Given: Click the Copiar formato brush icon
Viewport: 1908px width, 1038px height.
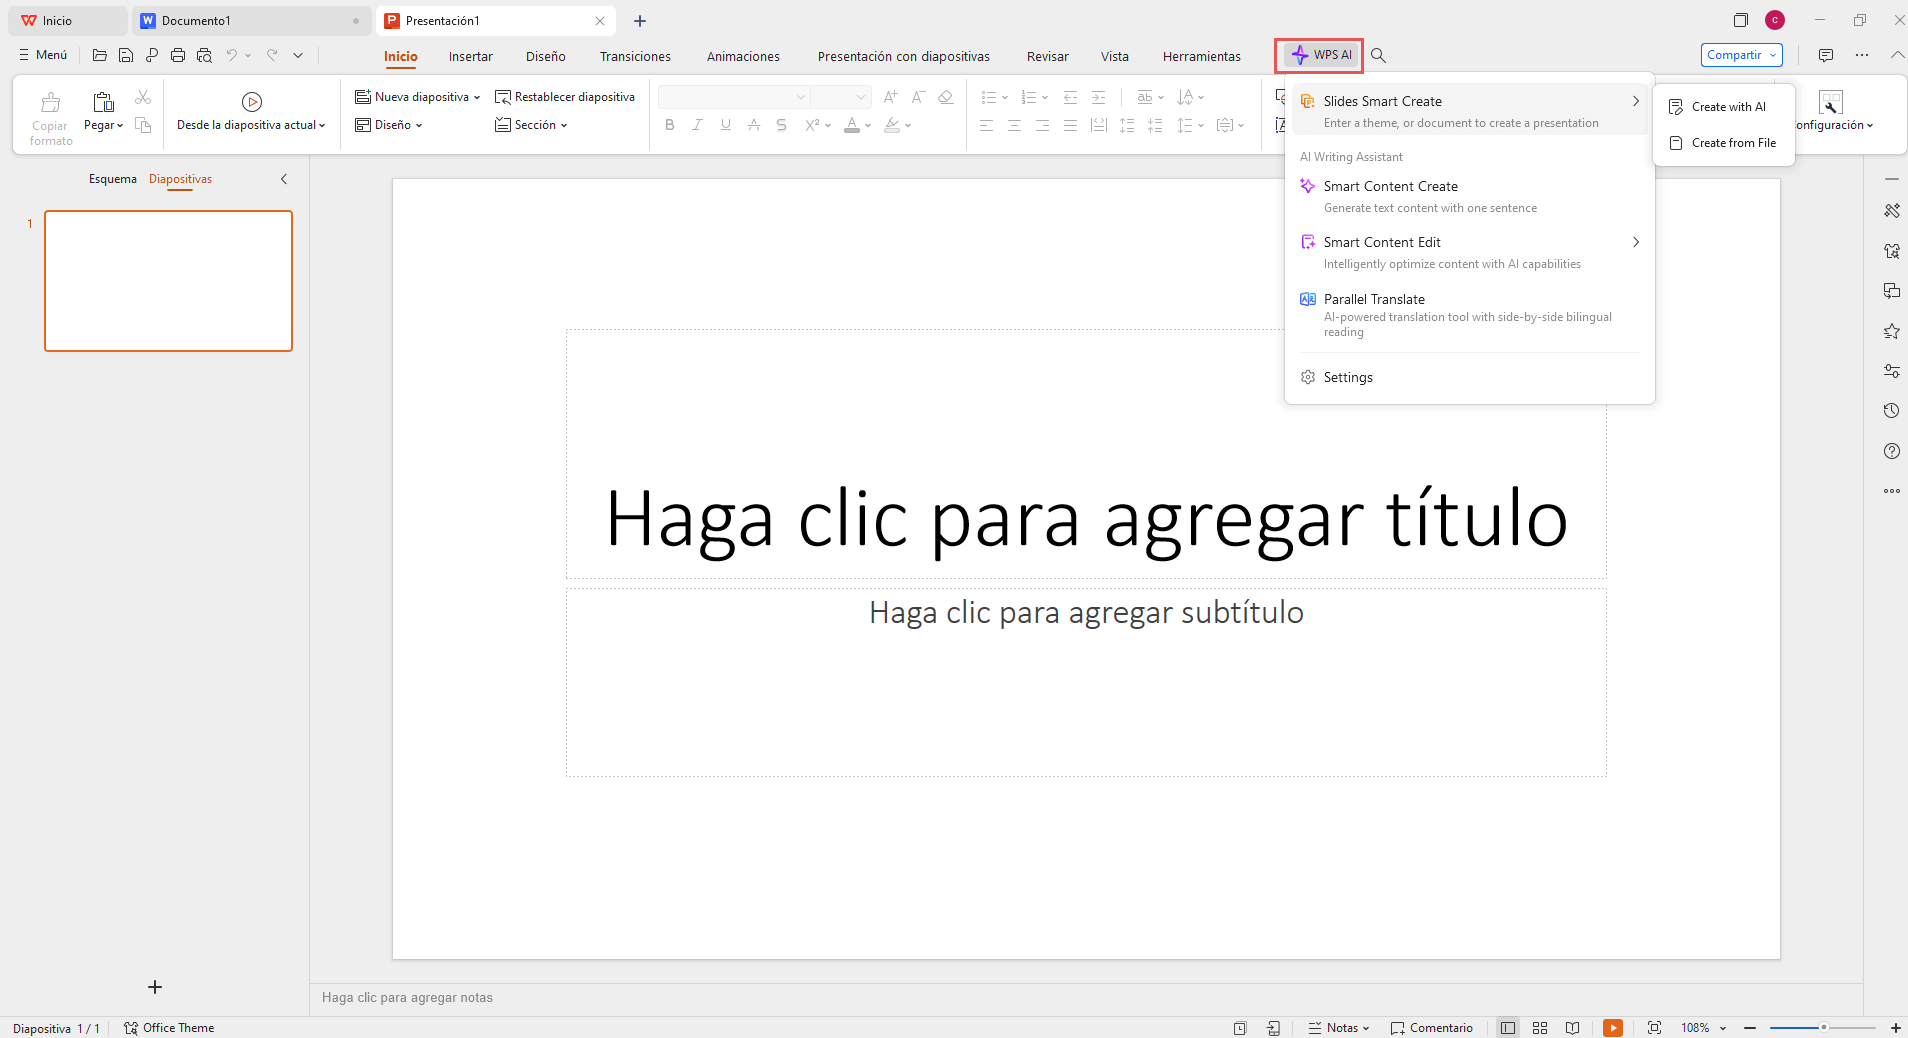Looking at the screenshot, I should point(50,103).
